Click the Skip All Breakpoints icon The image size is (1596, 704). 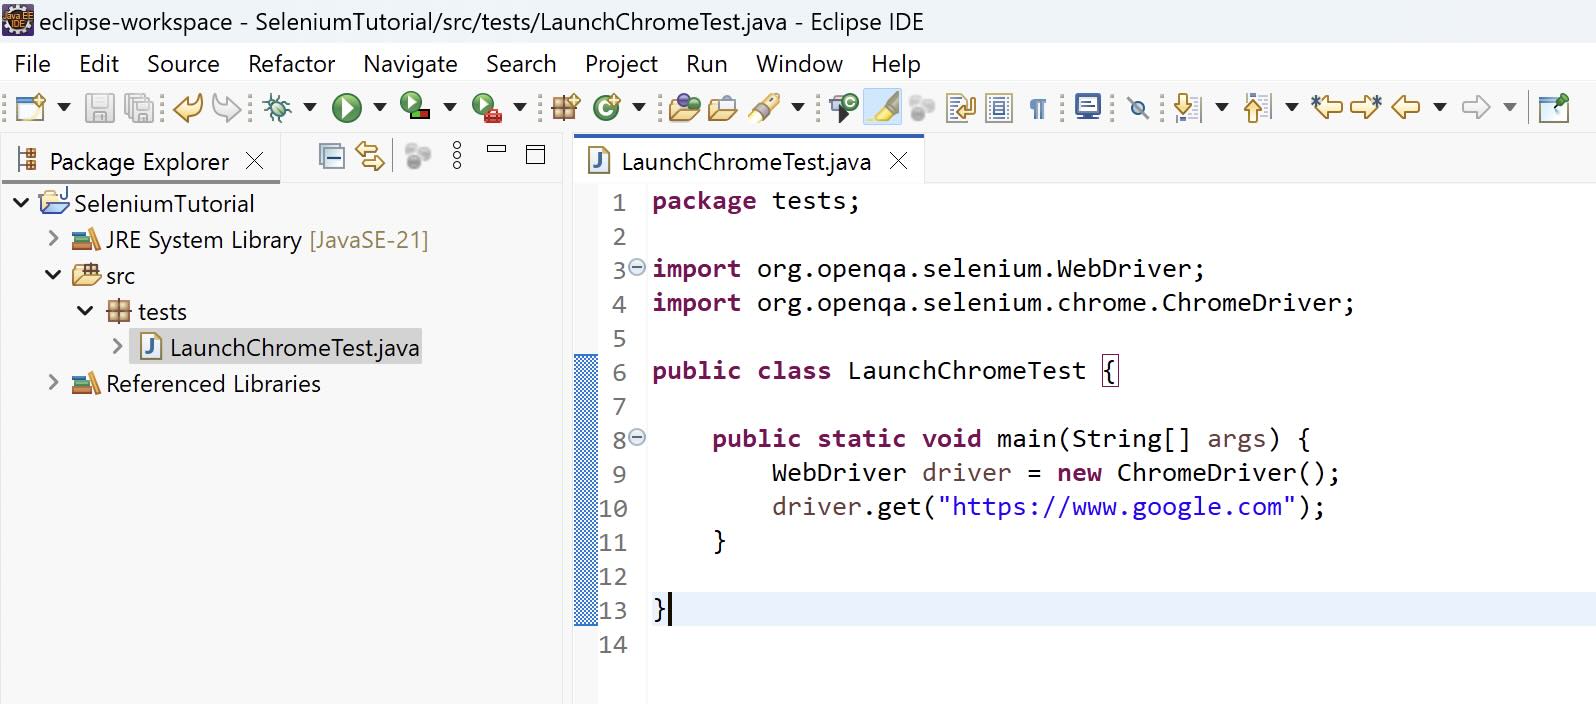(x=1138, y=108)
